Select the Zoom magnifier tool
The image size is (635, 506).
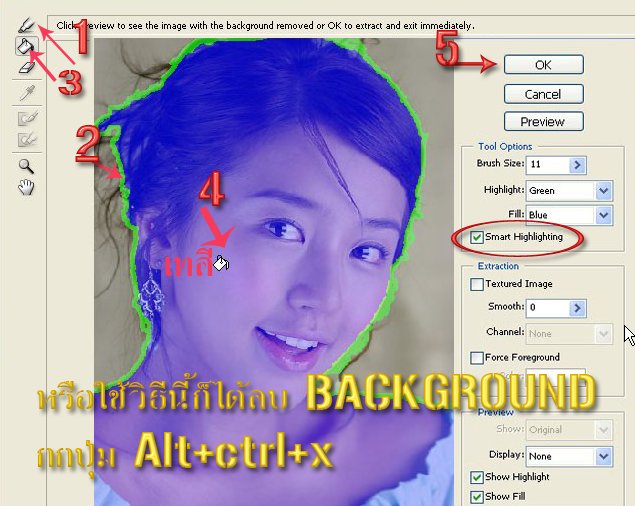(26, 166)
